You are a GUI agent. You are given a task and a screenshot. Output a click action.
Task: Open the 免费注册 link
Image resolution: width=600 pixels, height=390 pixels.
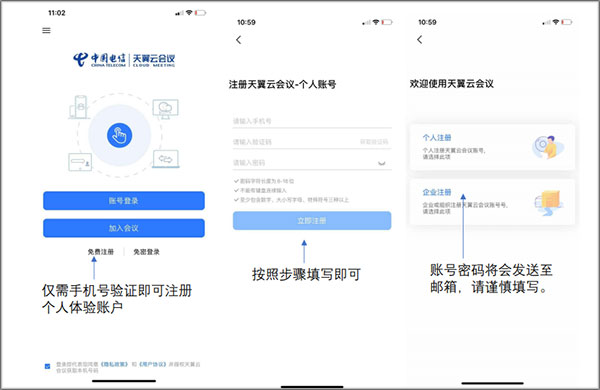(x=101, y=252)
